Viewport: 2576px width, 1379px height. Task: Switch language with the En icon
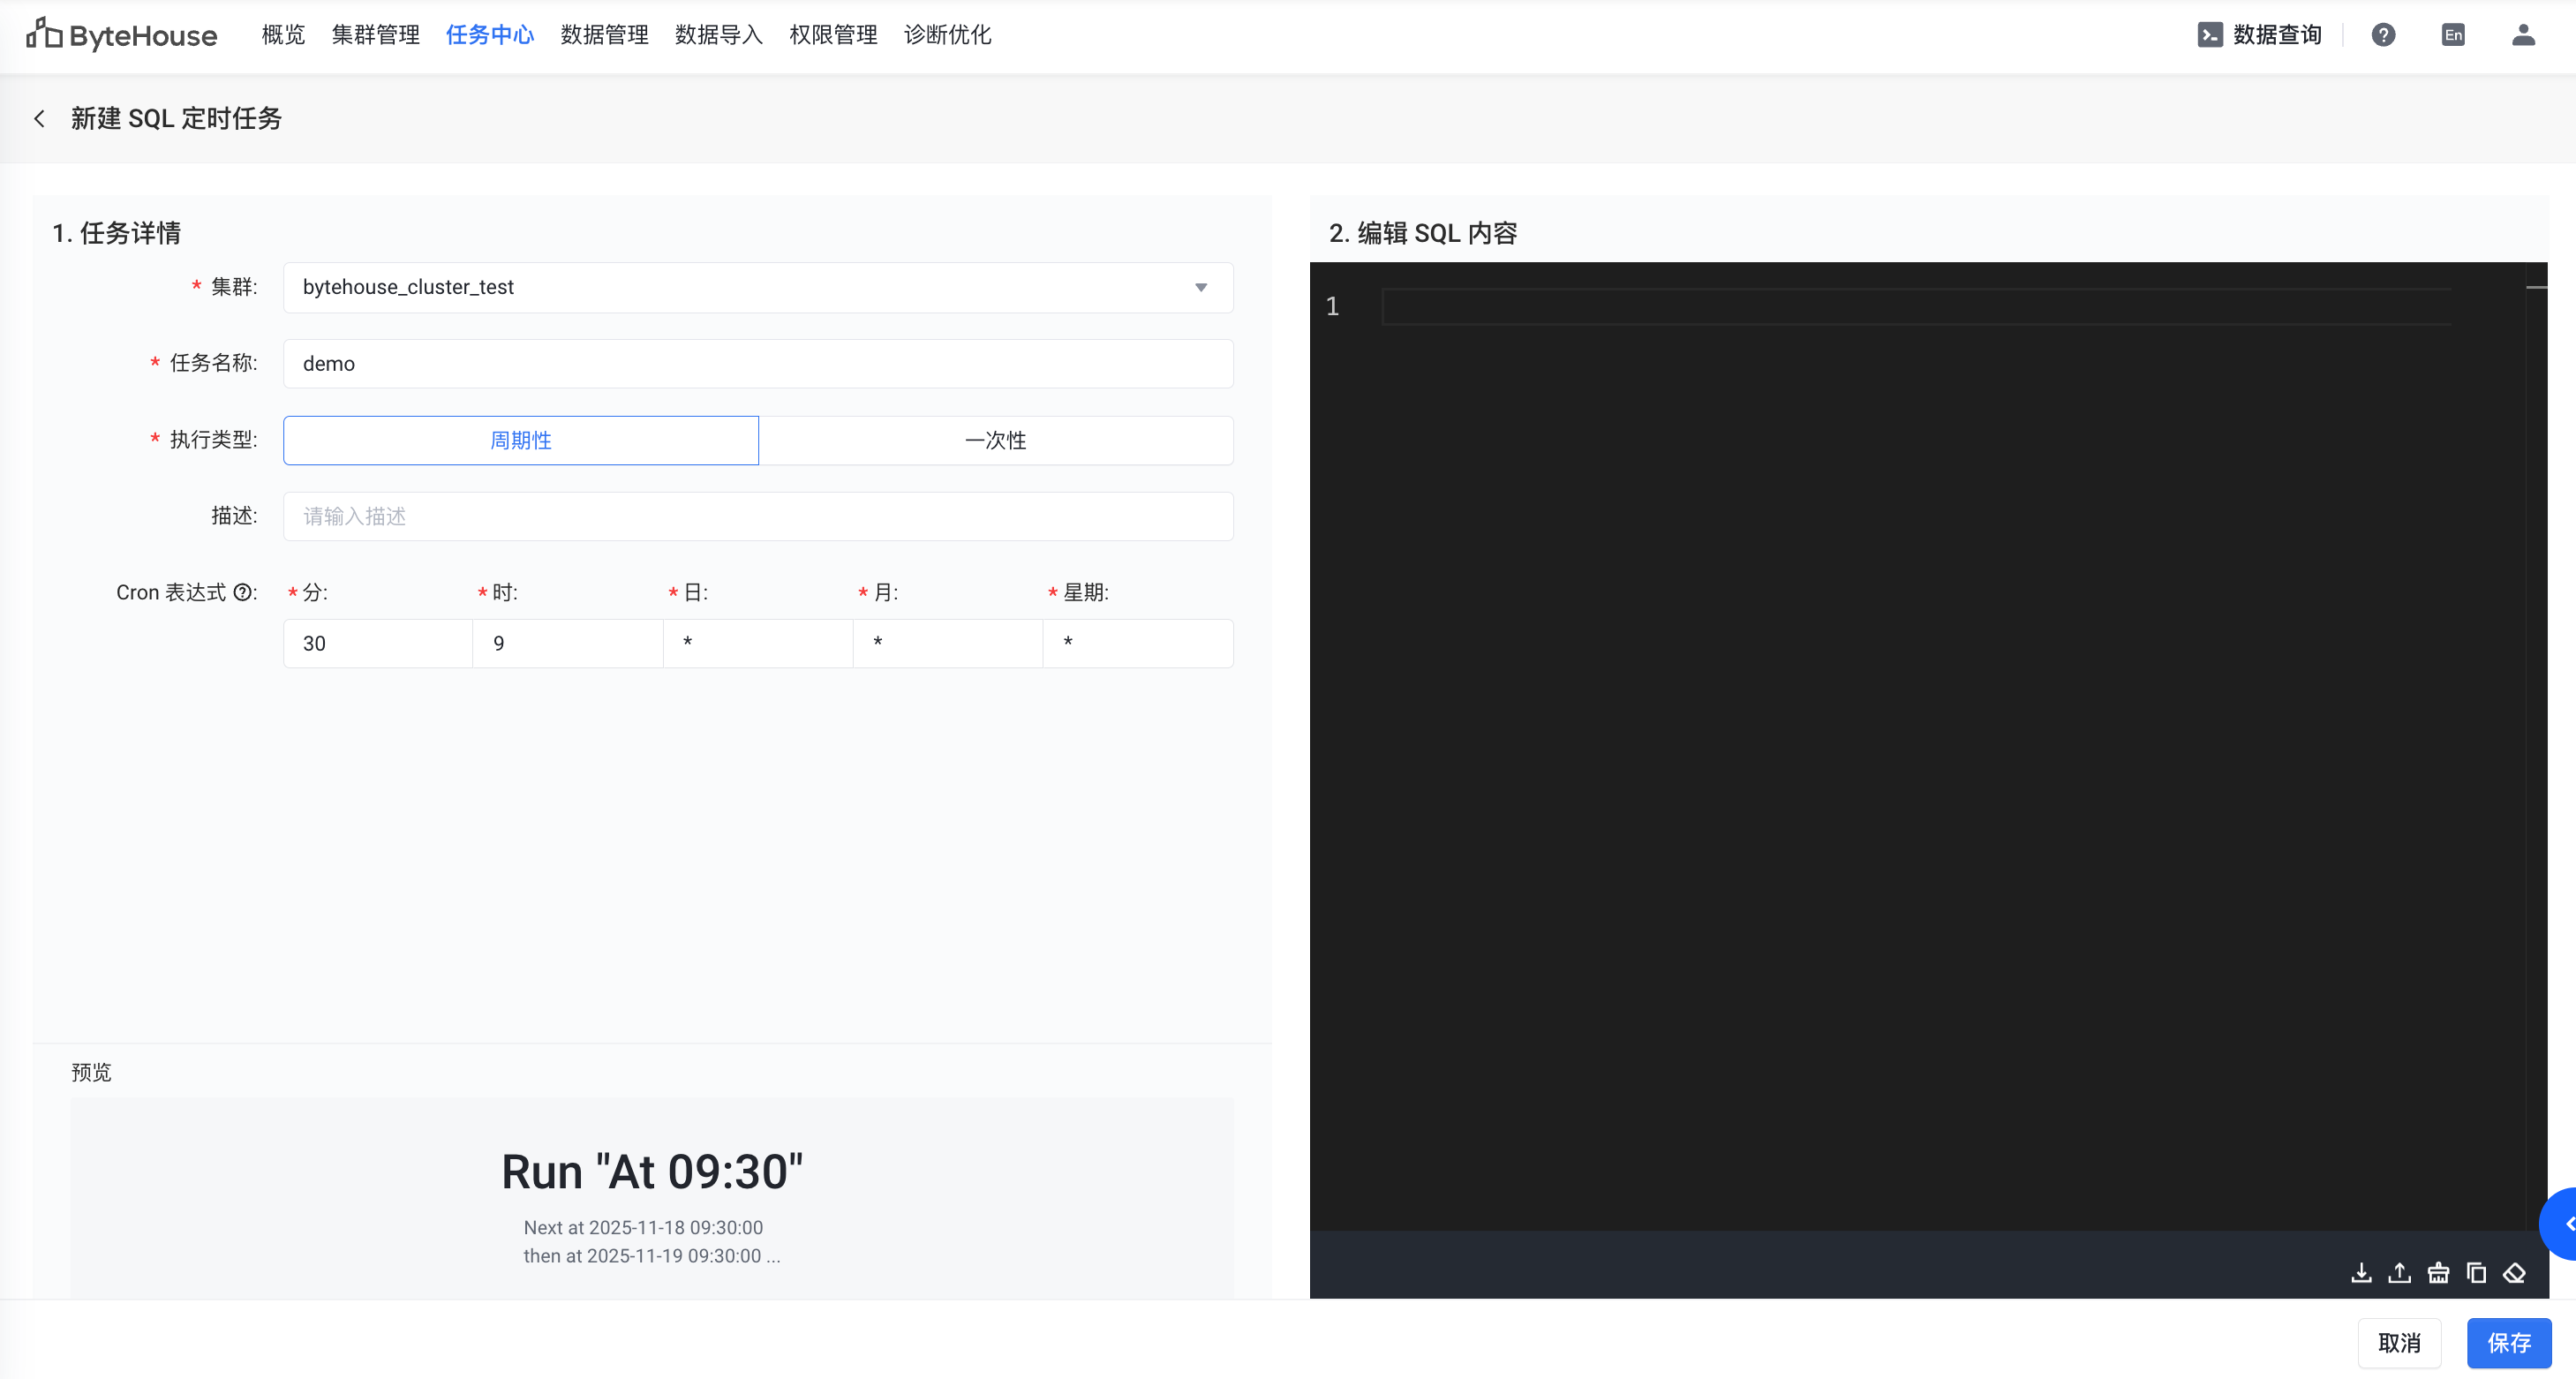coord(2453,35)
